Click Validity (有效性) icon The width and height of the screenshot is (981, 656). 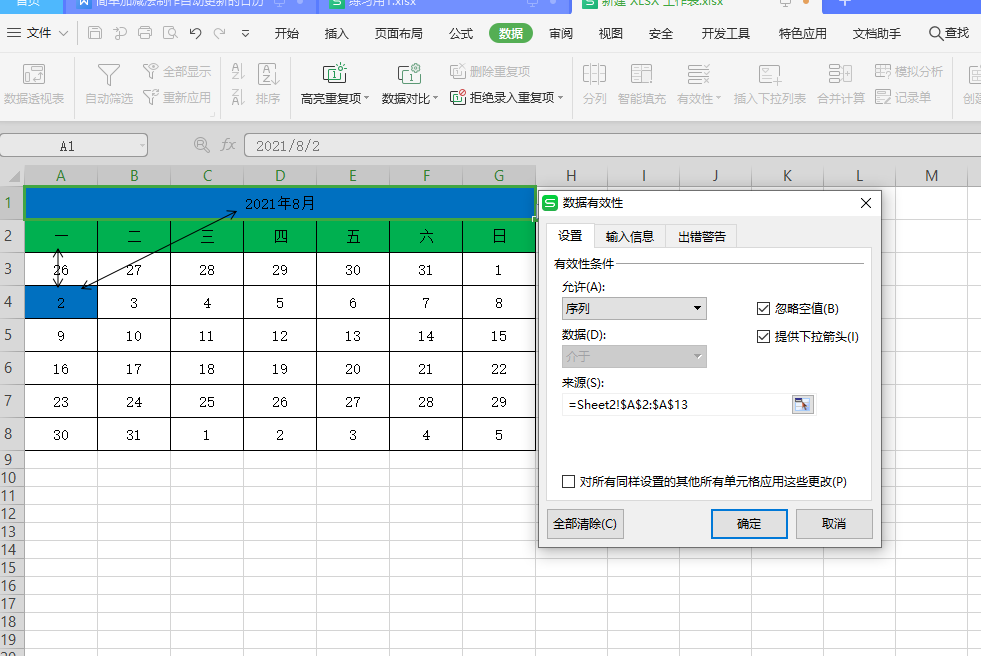698,74
